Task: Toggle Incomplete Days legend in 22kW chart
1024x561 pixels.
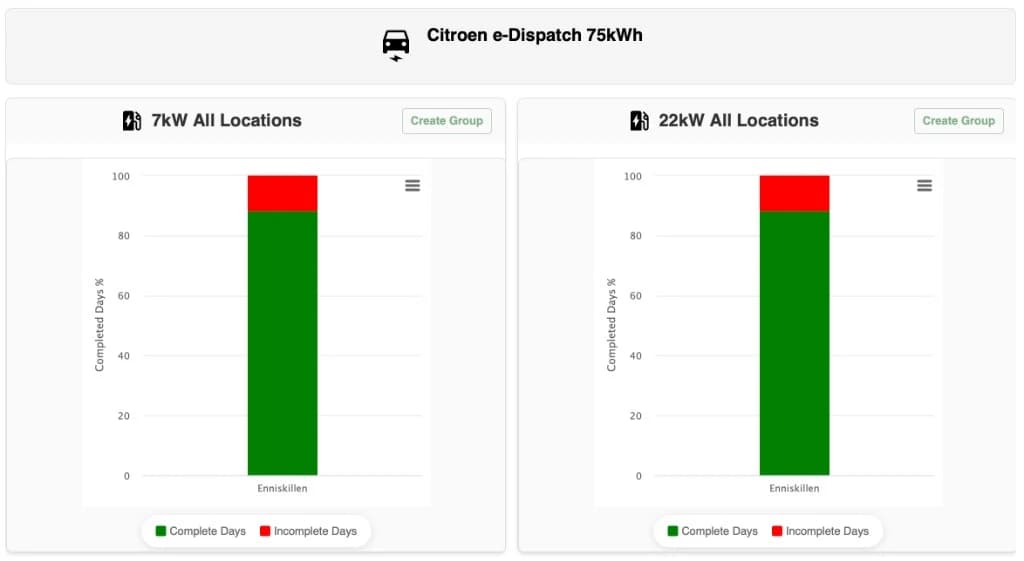Action: 820,531
